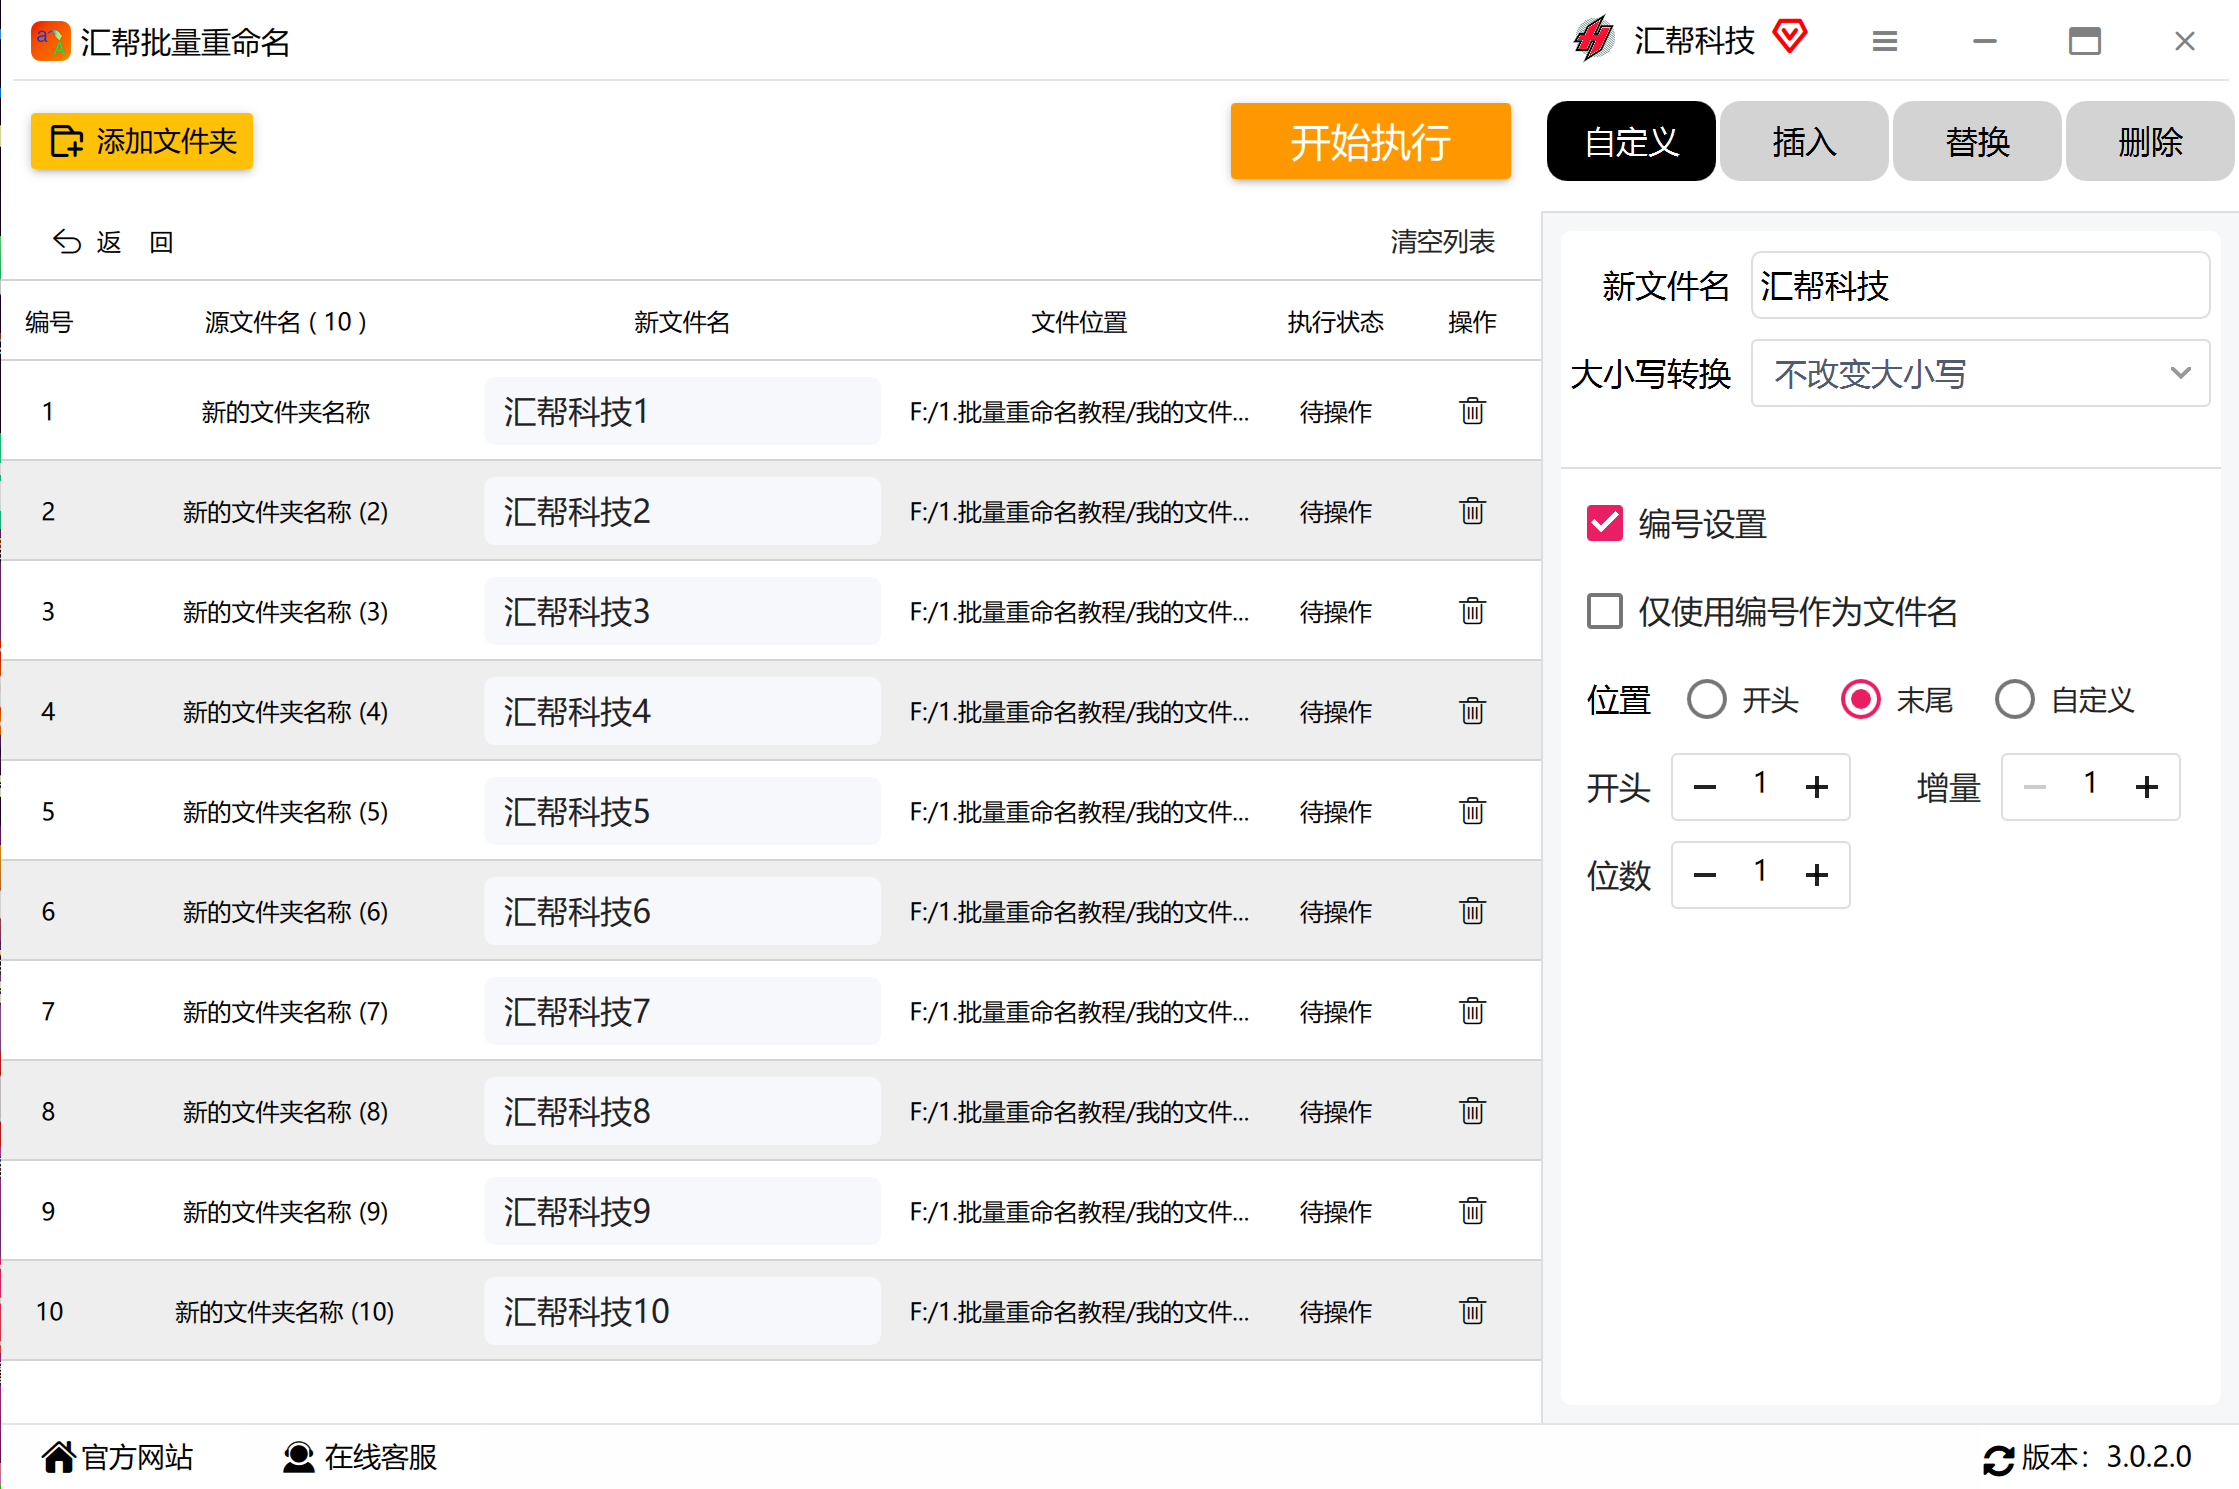
Task: Increase 位数 value with plus
Action: [1817, 875]
